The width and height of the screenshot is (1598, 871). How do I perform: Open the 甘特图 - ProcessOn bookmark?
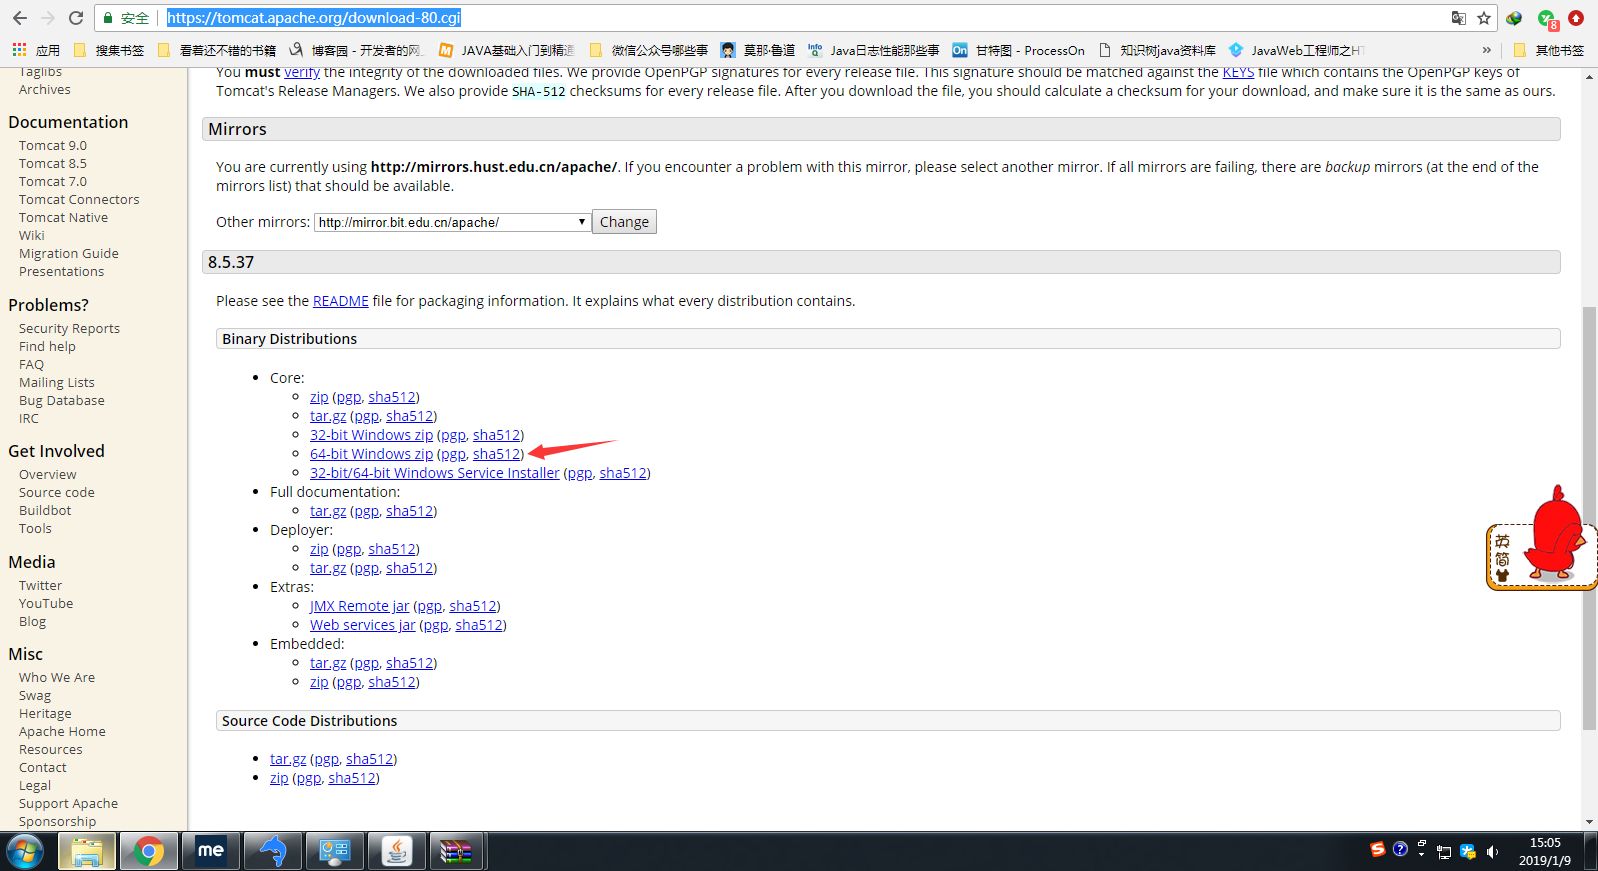pyautogui.click(x=1018, y=50)
